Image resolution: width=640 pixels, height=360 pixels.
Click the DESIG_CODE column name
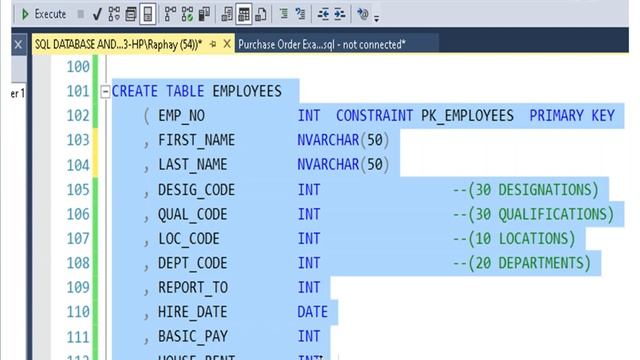point(197,190)
